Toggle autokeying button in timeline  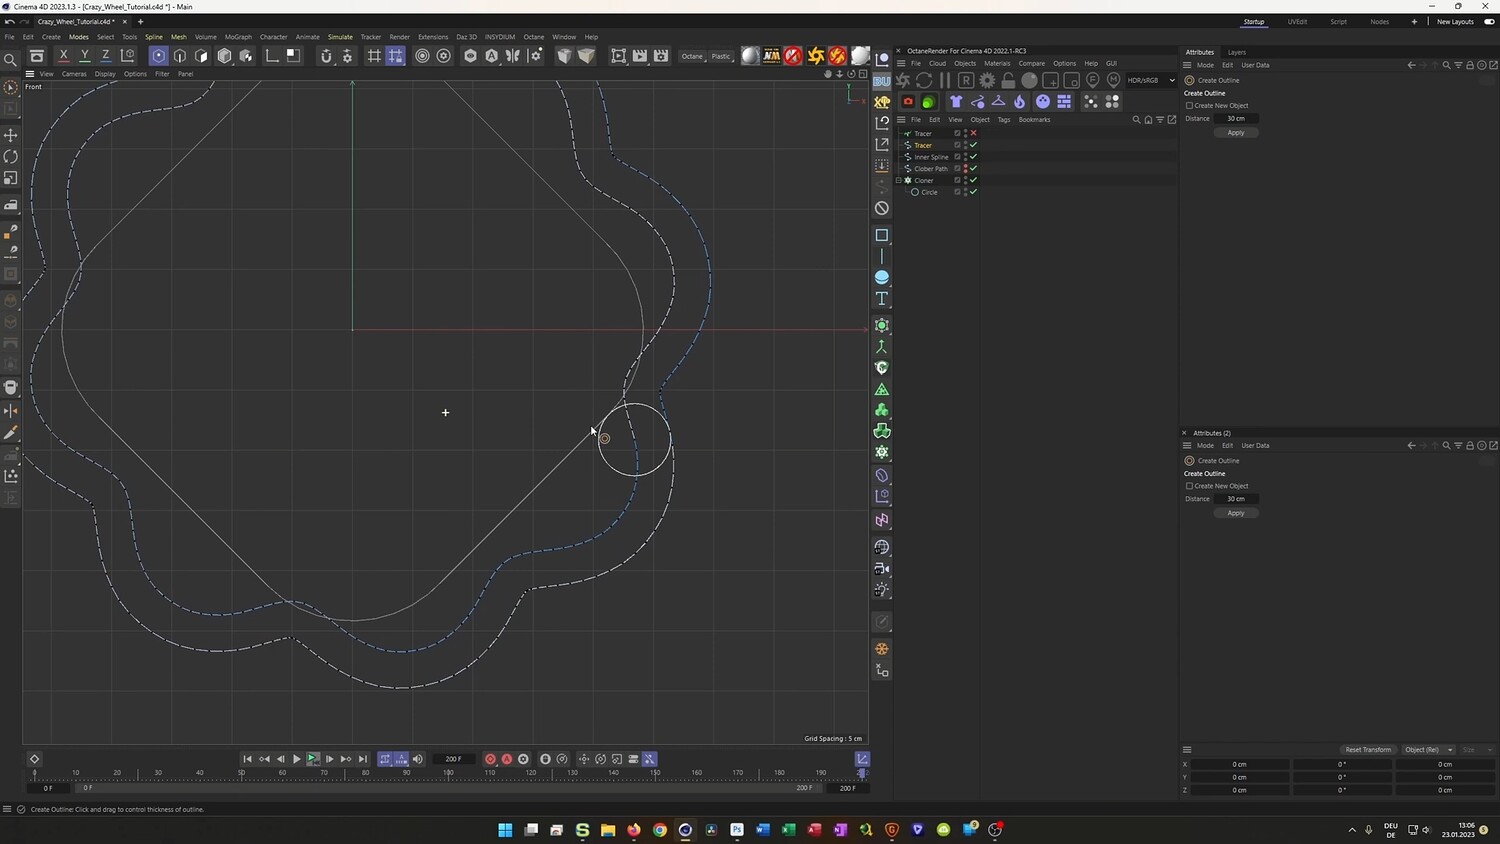click(x=507, y=759)
